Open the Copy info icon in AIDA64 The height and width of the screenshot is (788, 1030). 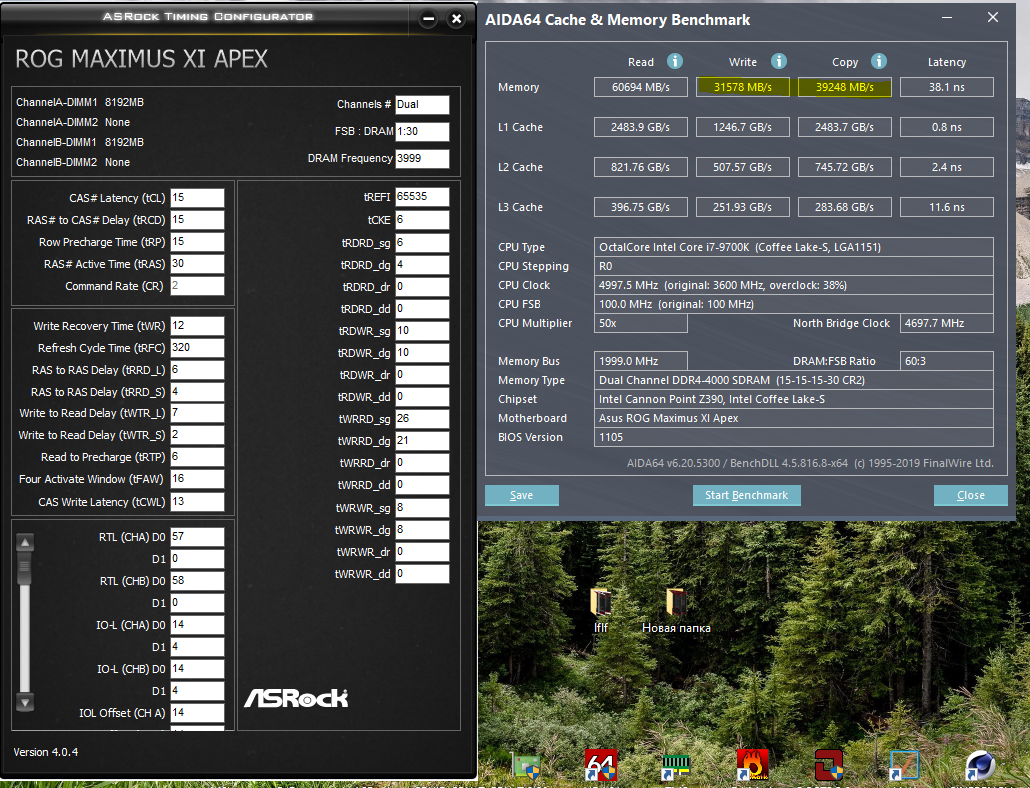click(x=879, y=61)
